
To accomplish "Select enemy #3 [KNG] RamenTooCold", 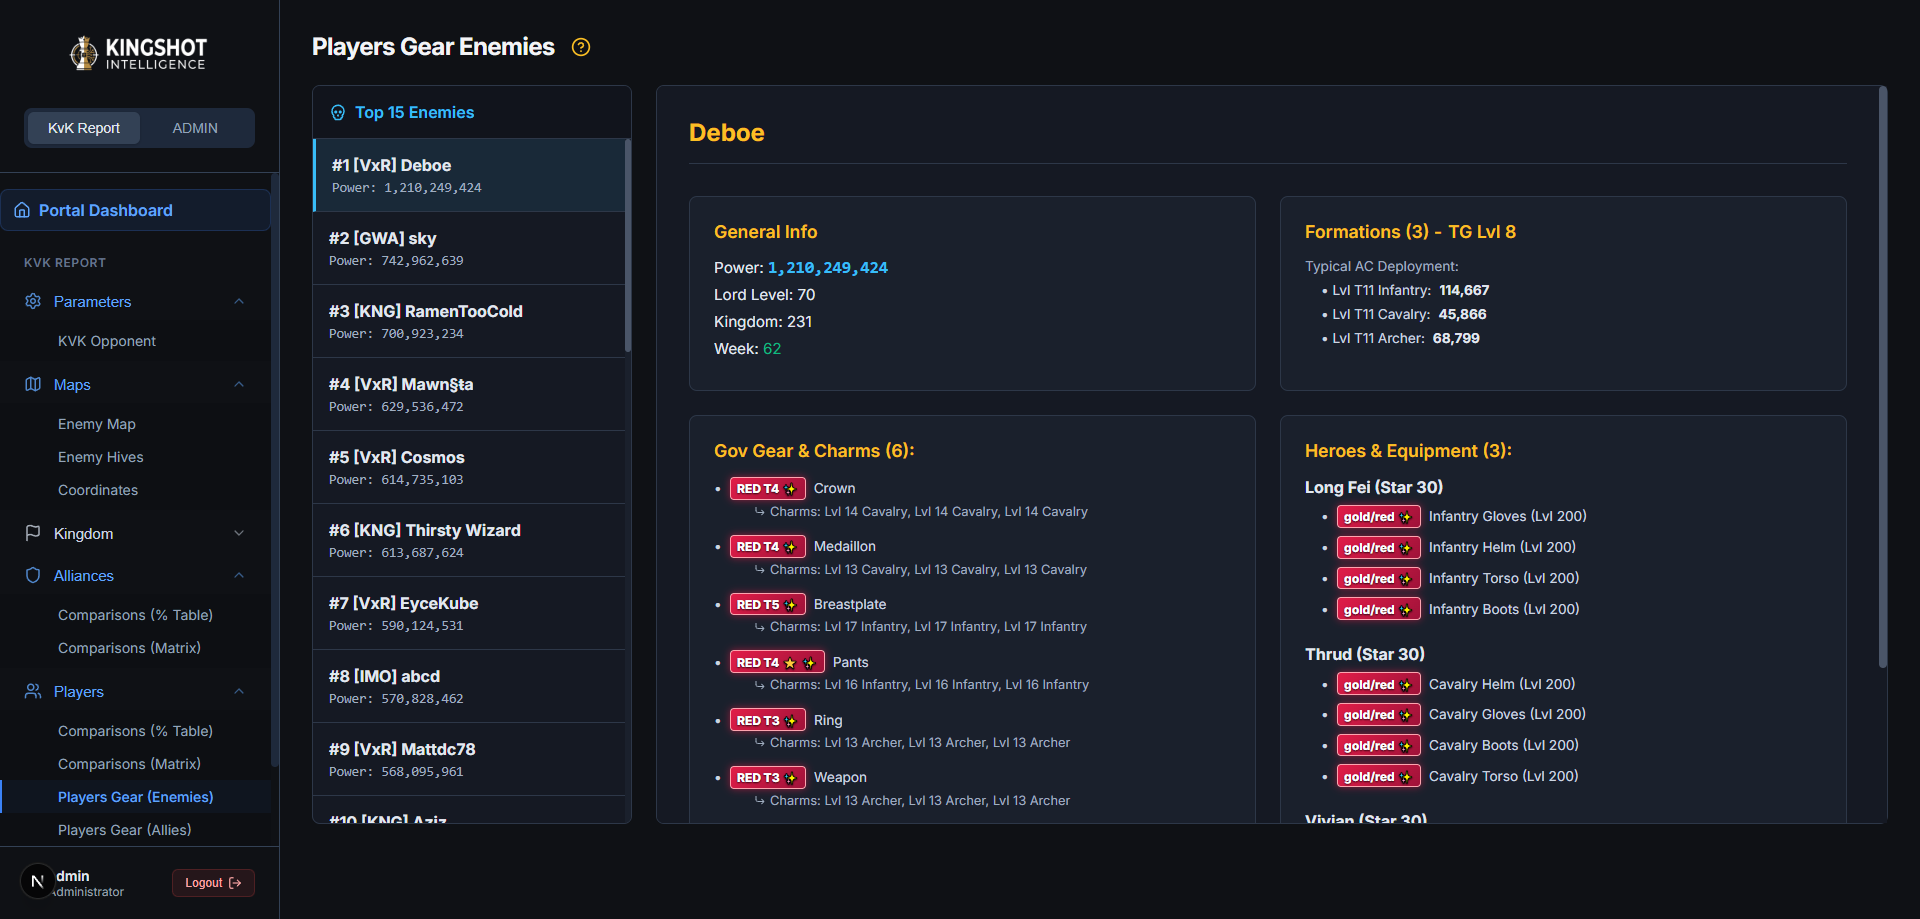I will pyautogui.click(x=469, y=321).
